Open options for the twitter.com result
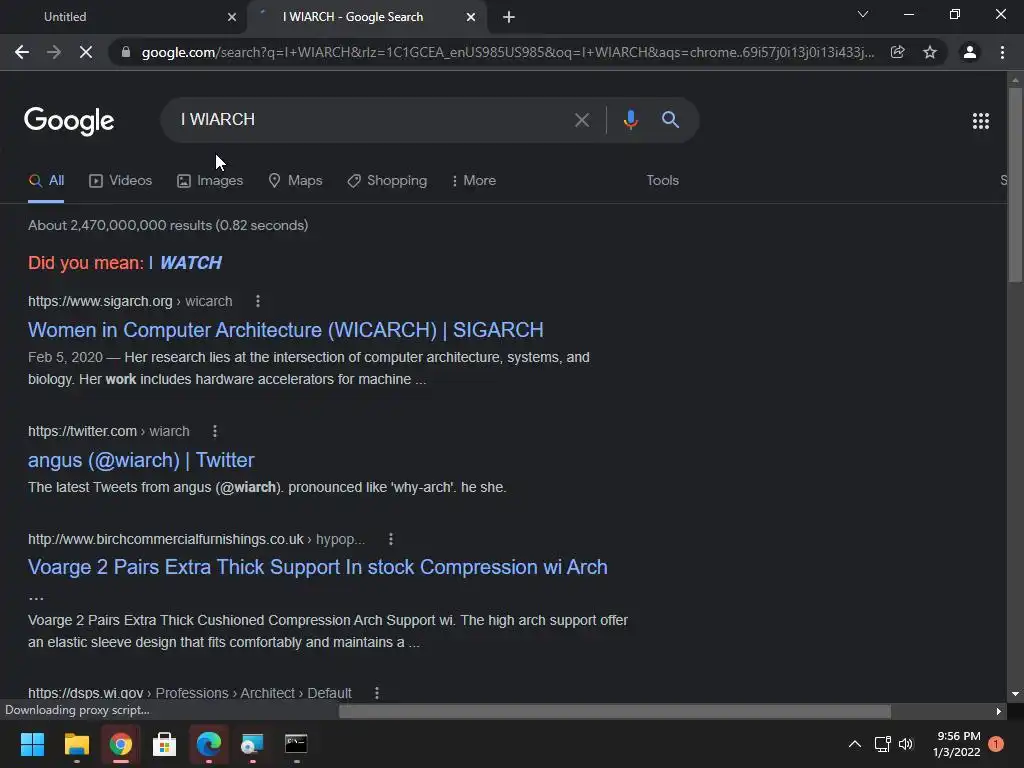 [x=215, y=431]
